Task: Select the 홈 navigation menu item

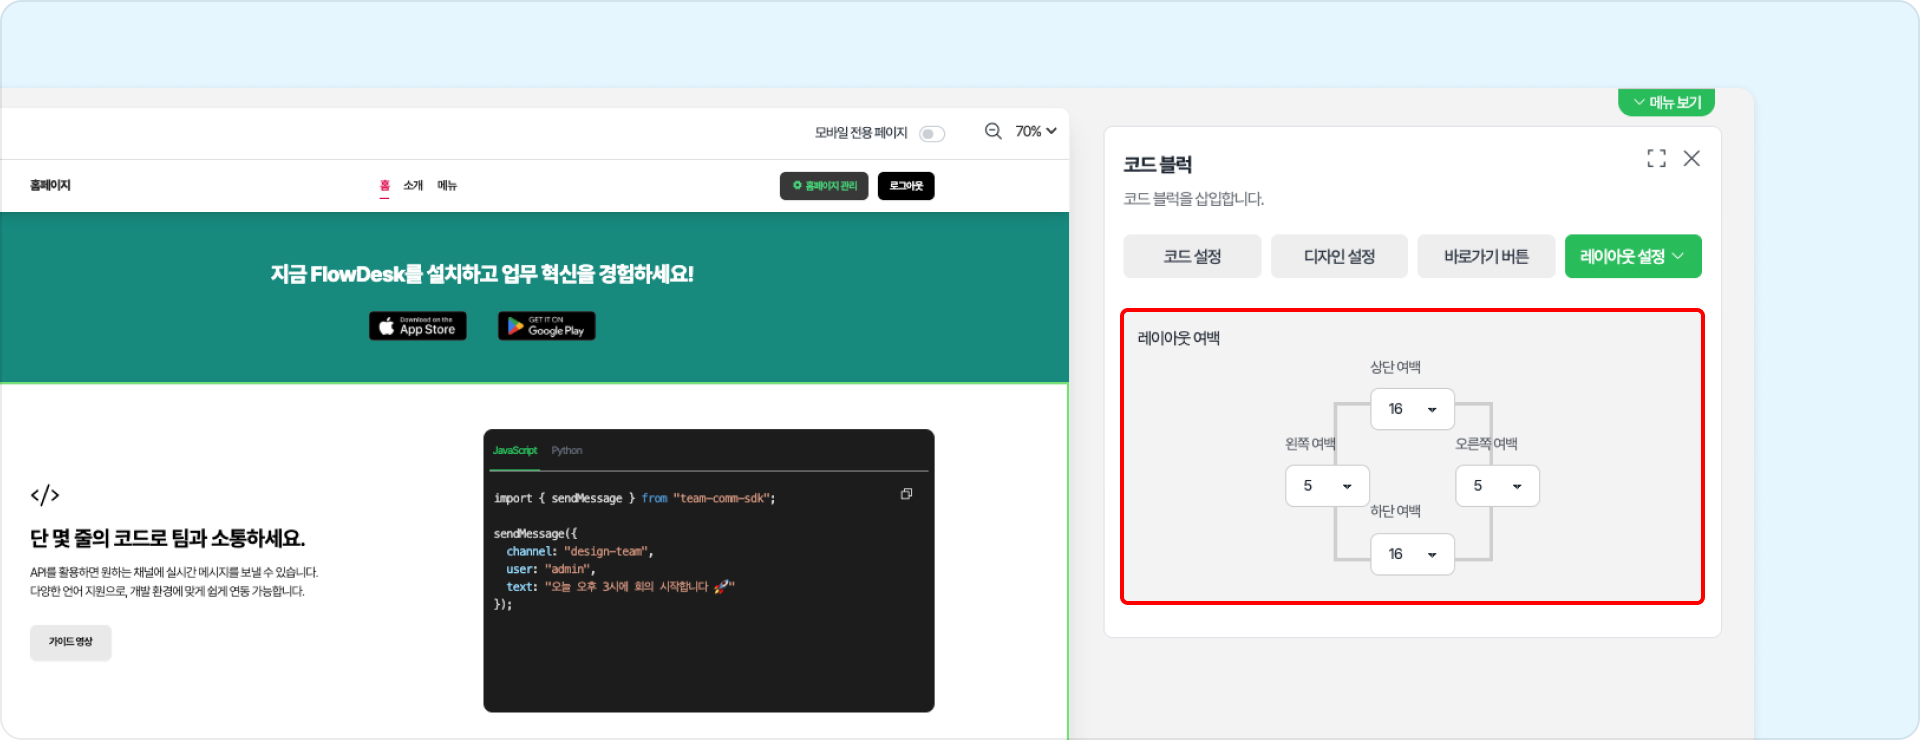Action: click(x=384, y=186)
